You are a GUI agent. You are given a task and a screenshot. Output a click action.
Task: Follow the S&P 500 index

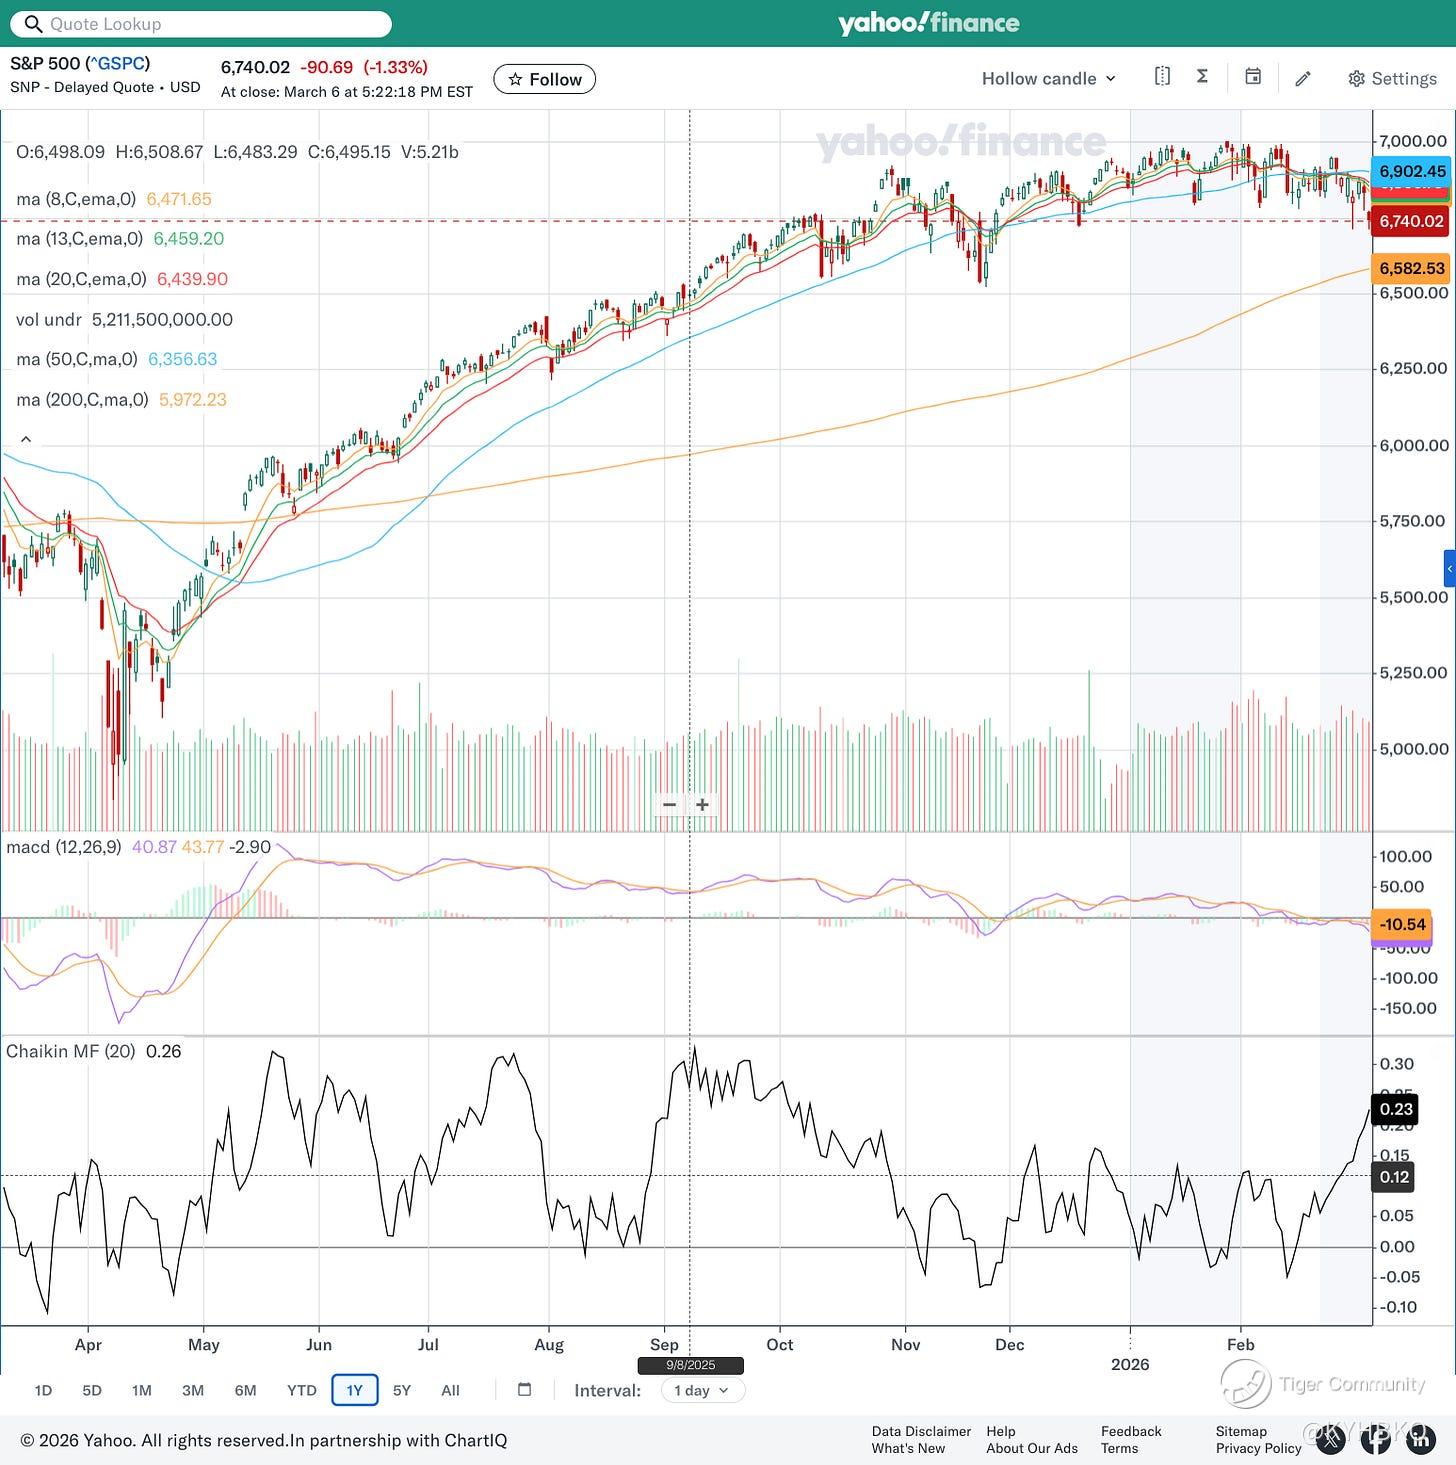click(x=544, y=79)
